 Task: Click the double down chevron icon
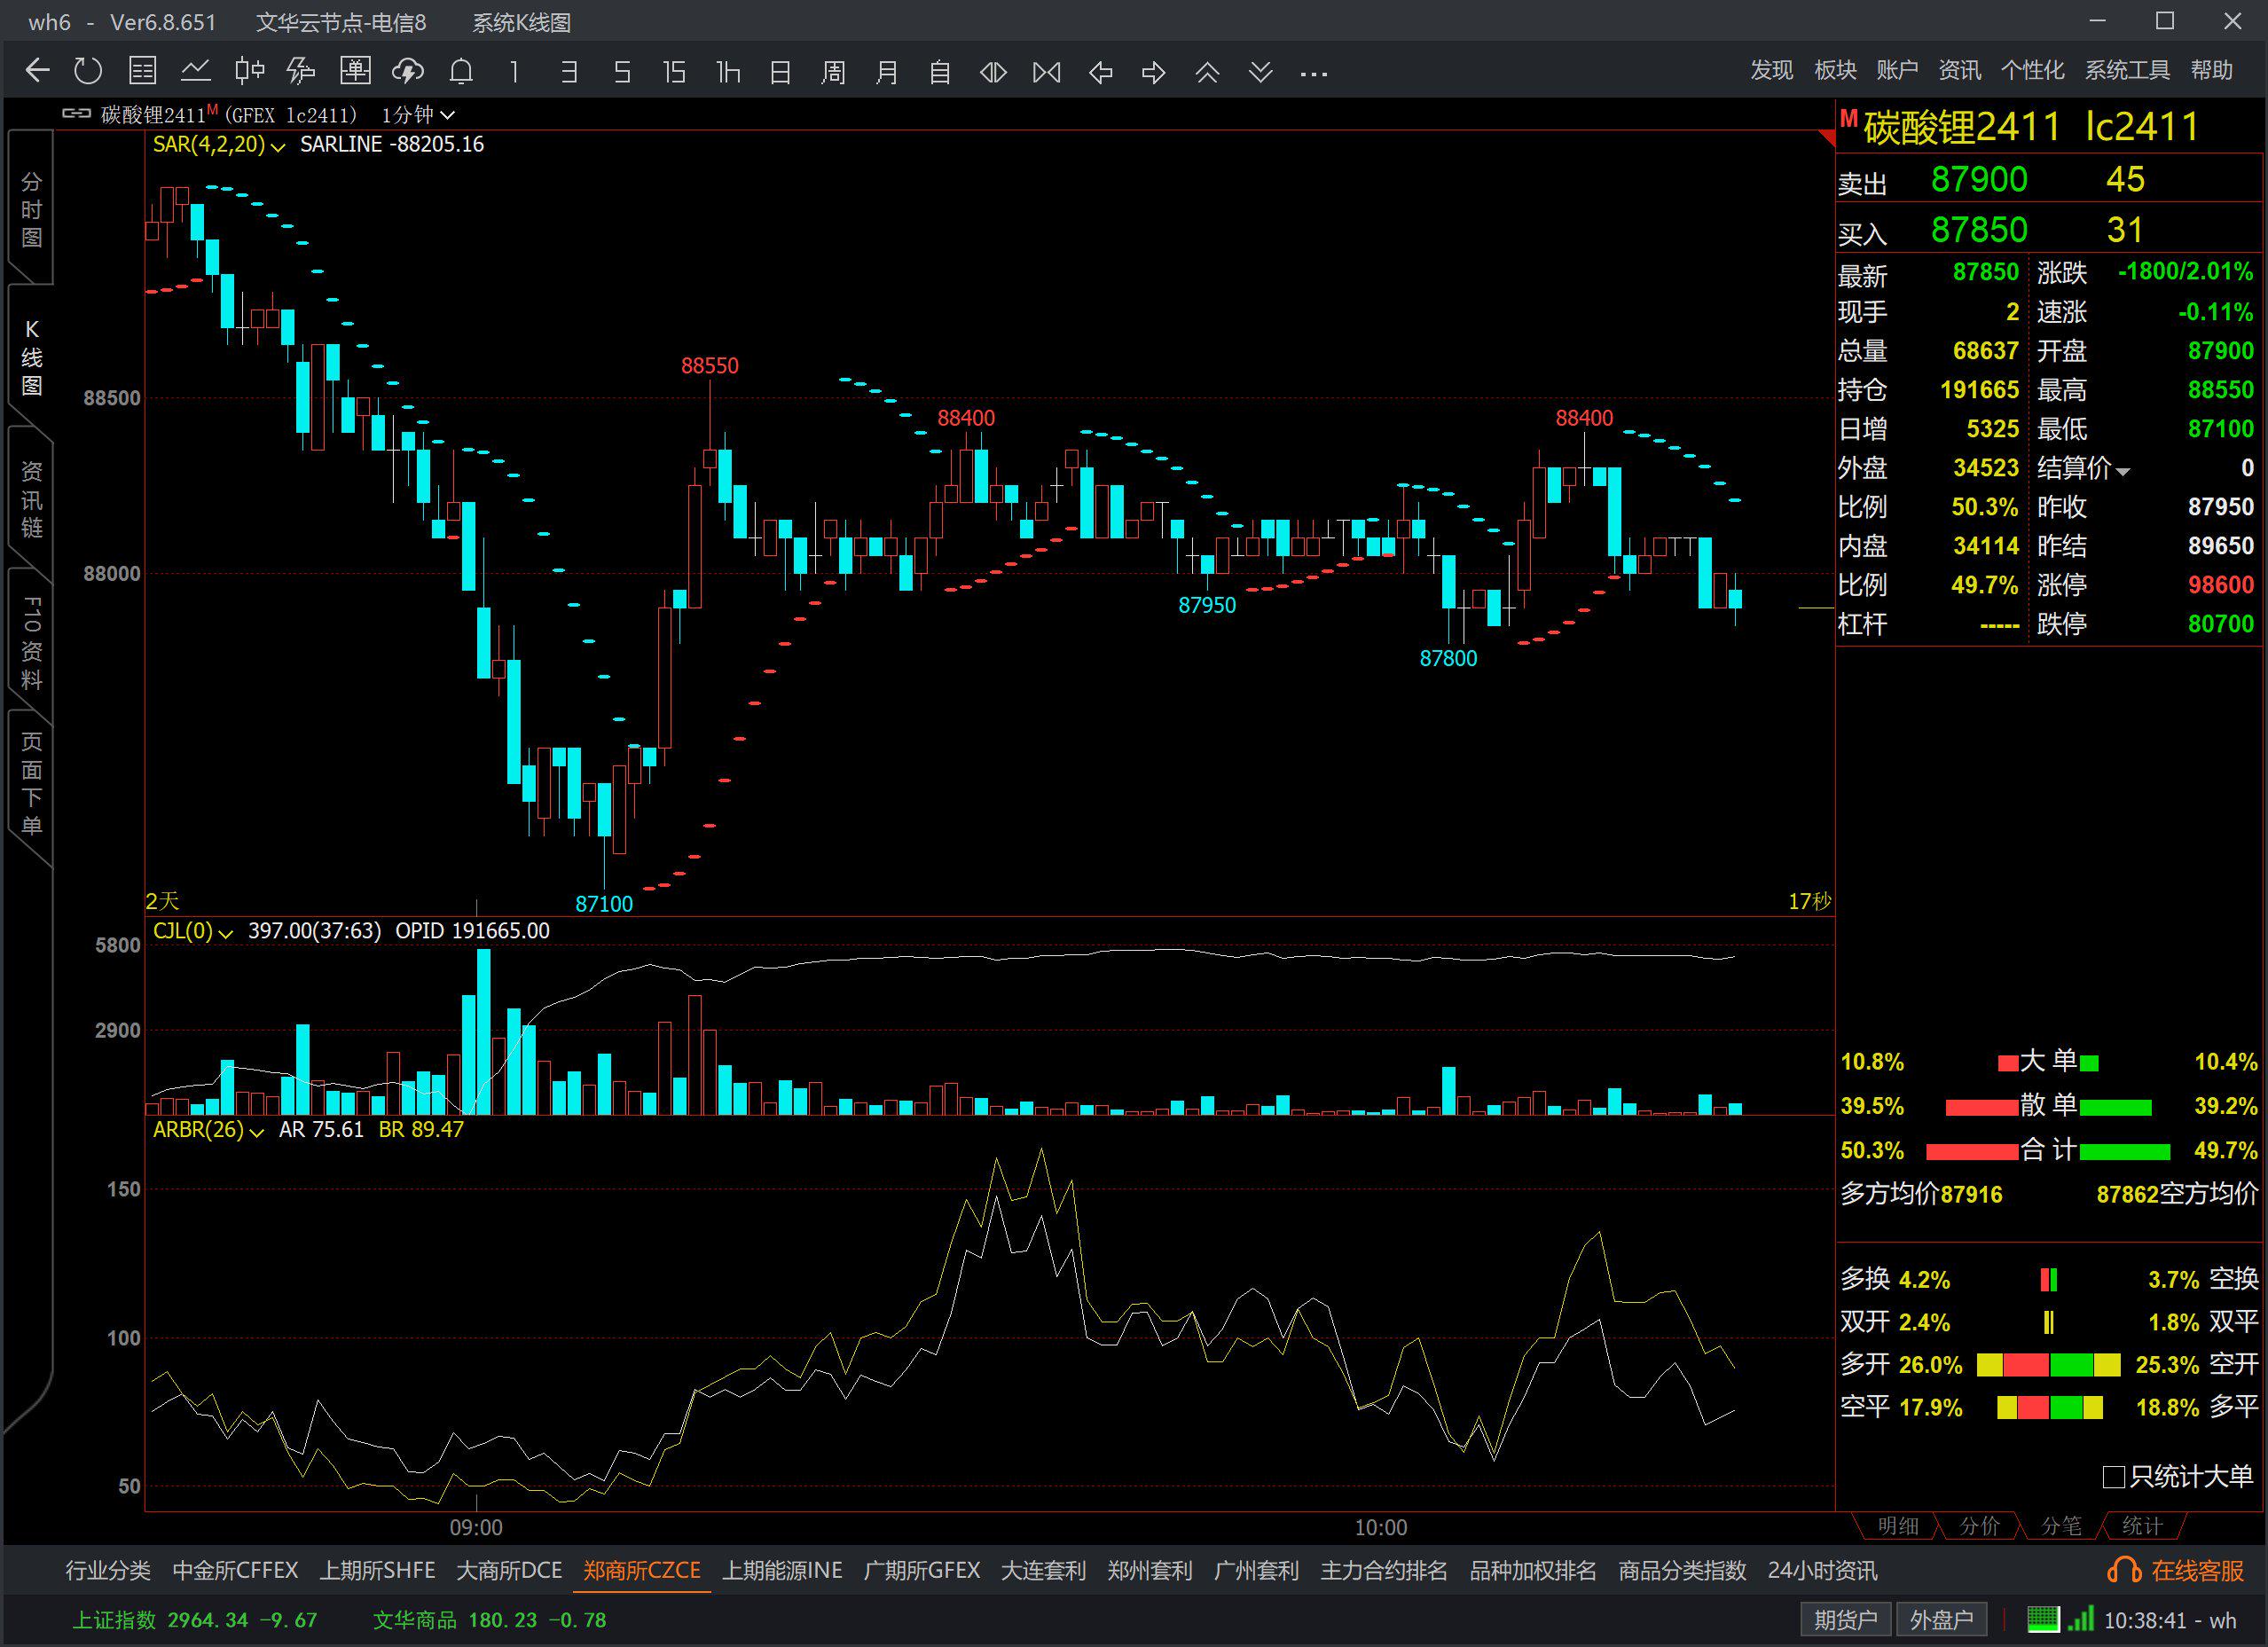click(1261, 72)
